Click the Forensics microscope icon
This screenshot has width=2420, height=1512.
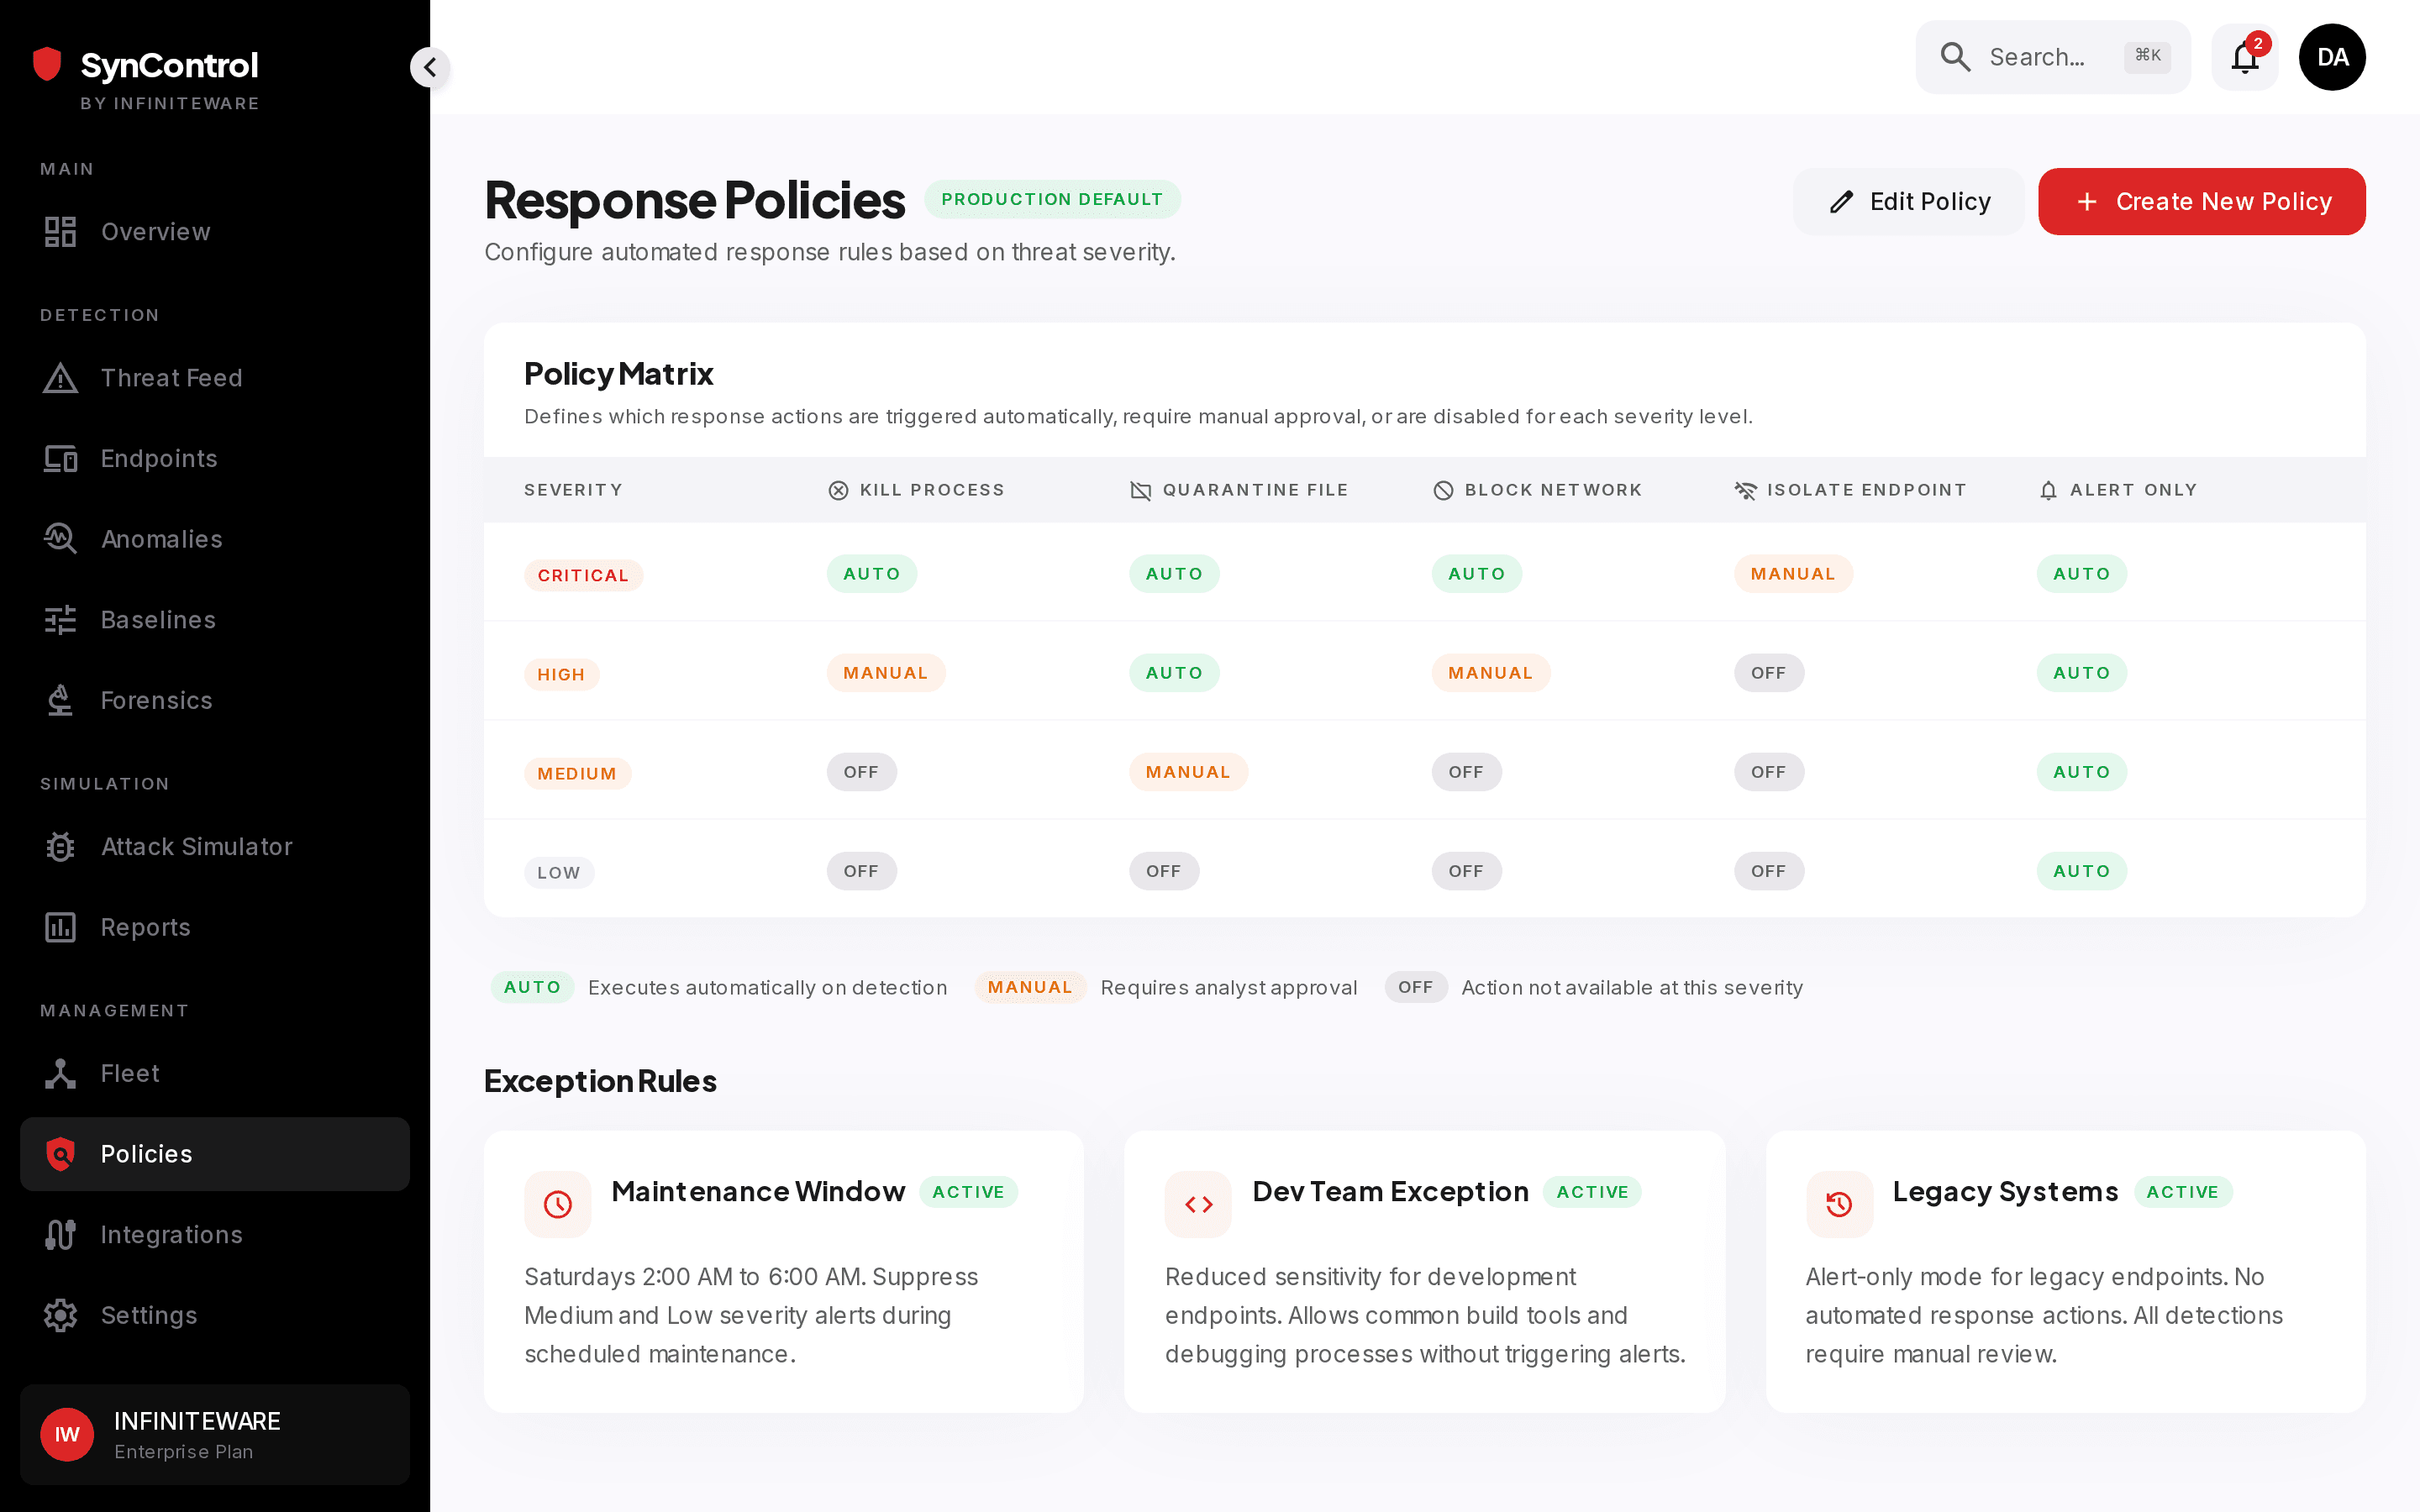pyautogui.click(x=60, y=700)
